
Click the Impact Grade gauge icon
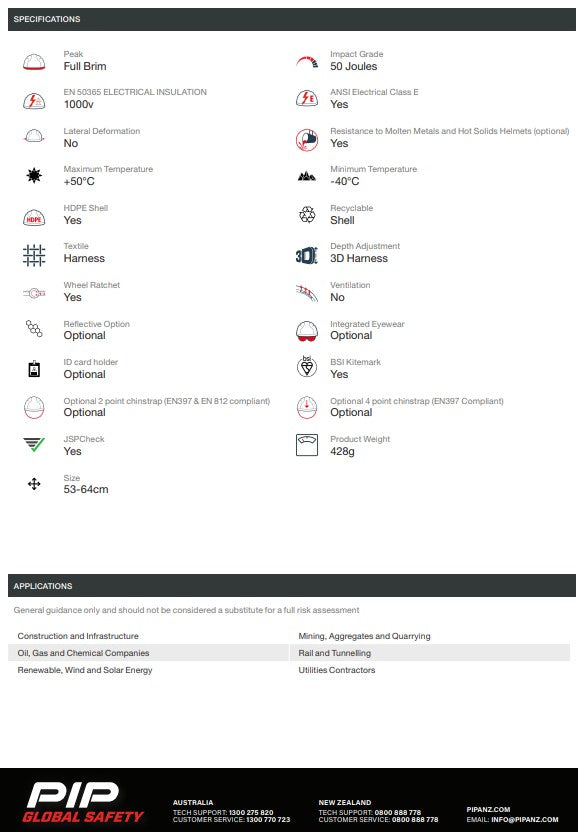click(x=307, y=62)
